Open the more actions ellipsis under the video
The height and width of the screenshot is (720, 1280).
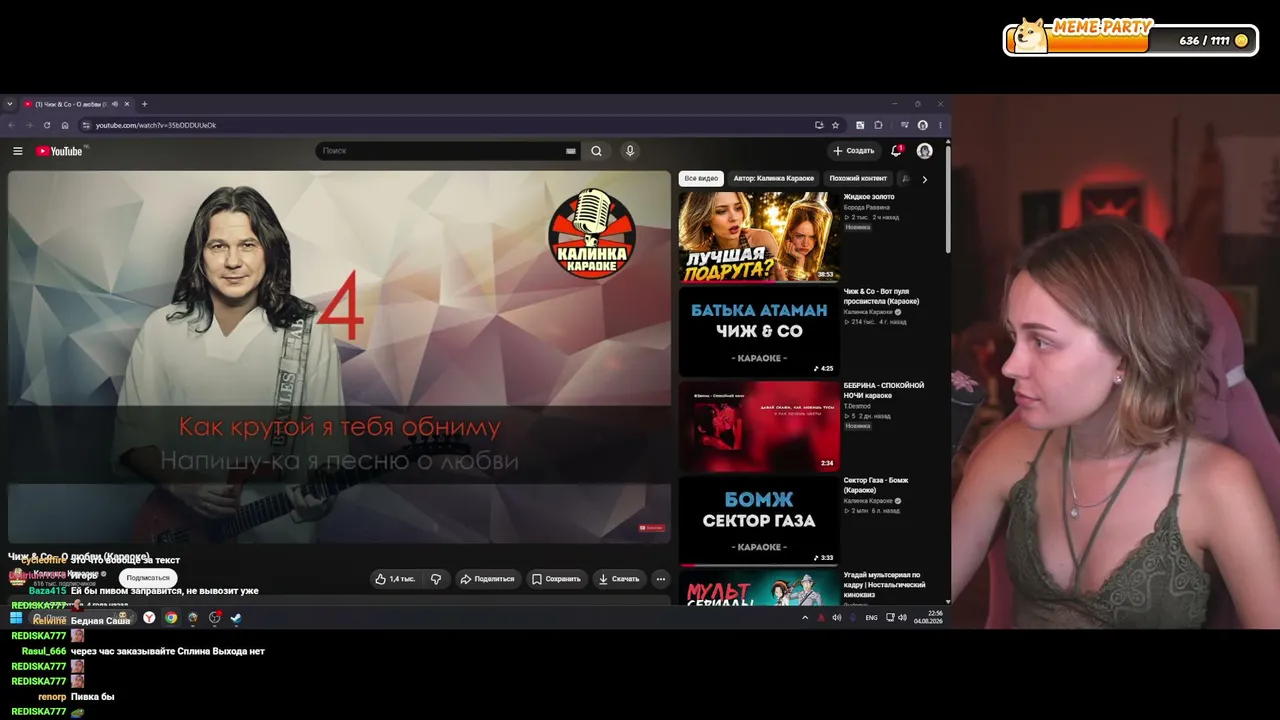tap(660, 579)
